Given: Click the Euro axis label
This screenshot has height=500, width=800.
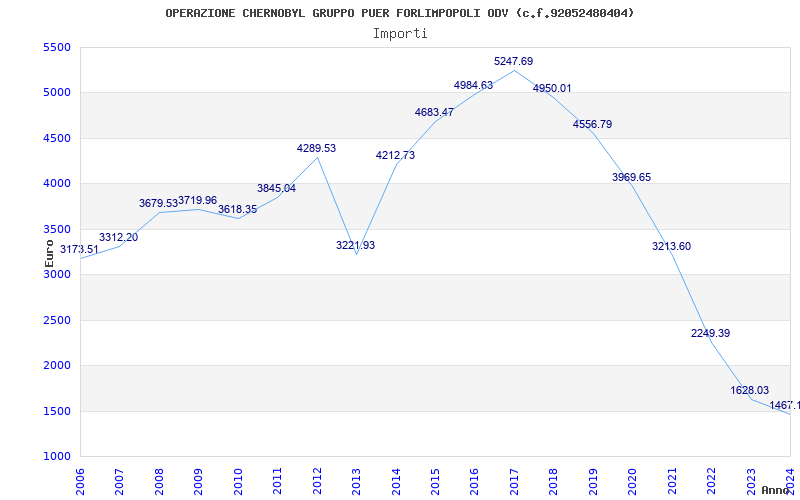Looking at the screenshot, I should 49,254.
